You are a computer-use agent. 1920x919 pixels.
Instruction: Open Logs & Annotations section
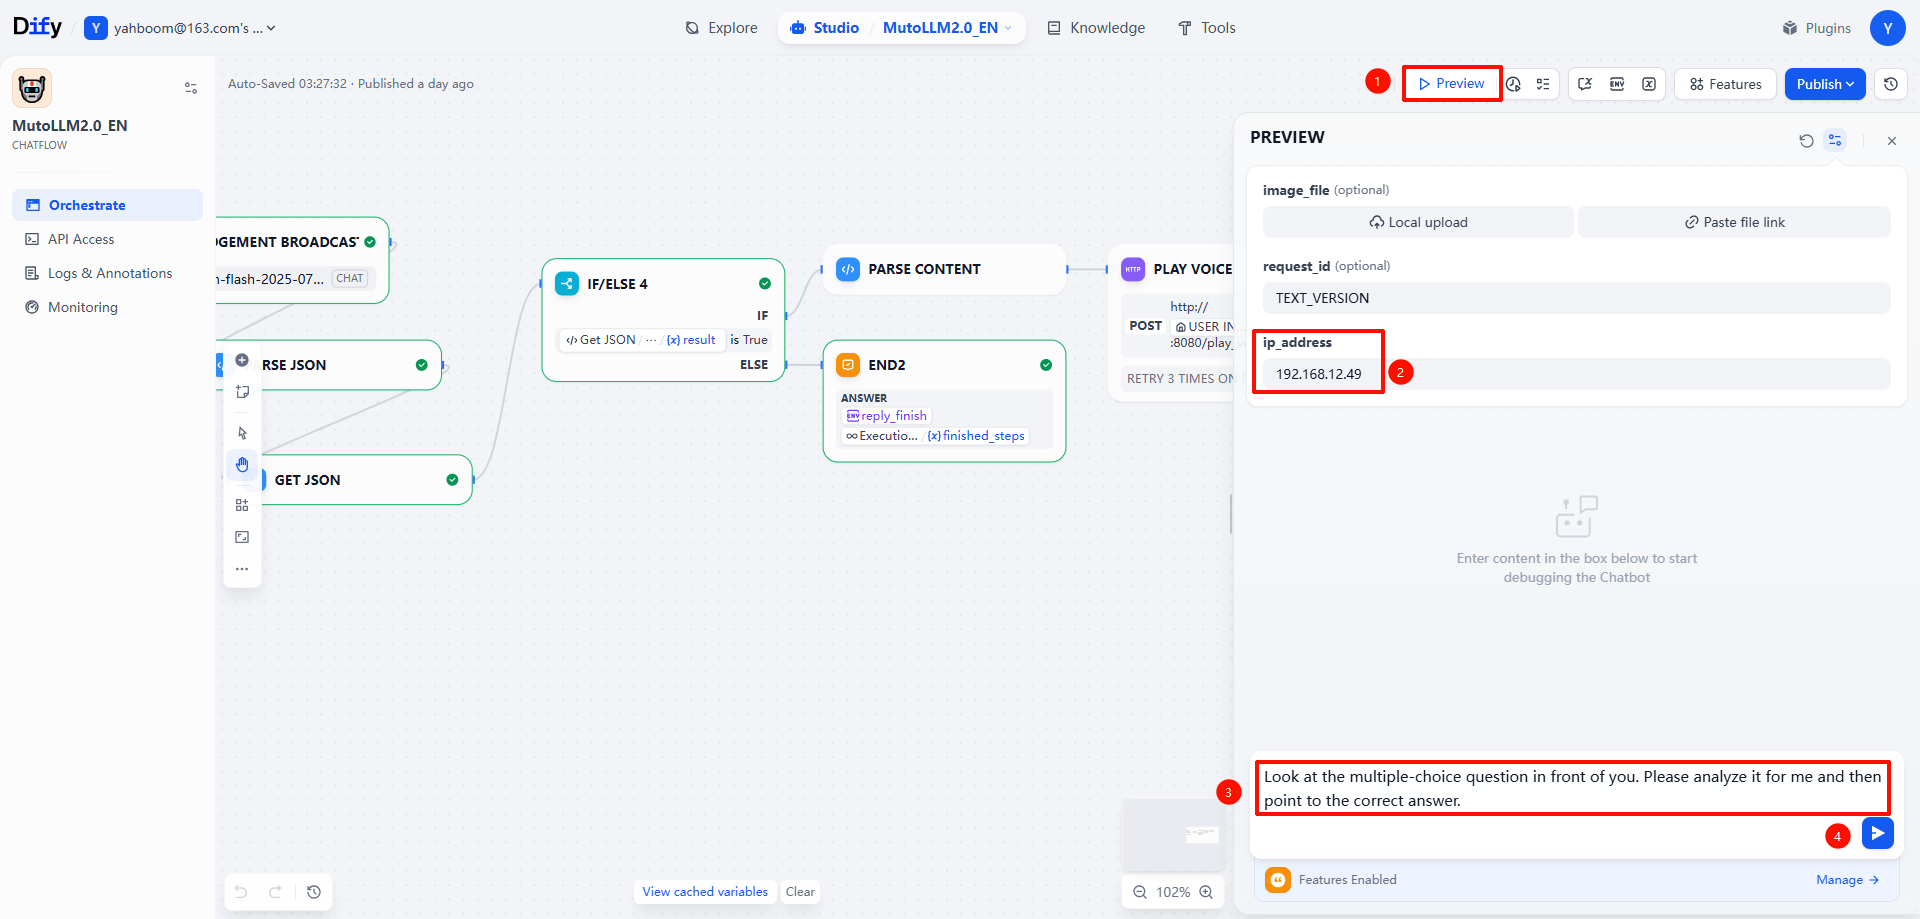108,273
